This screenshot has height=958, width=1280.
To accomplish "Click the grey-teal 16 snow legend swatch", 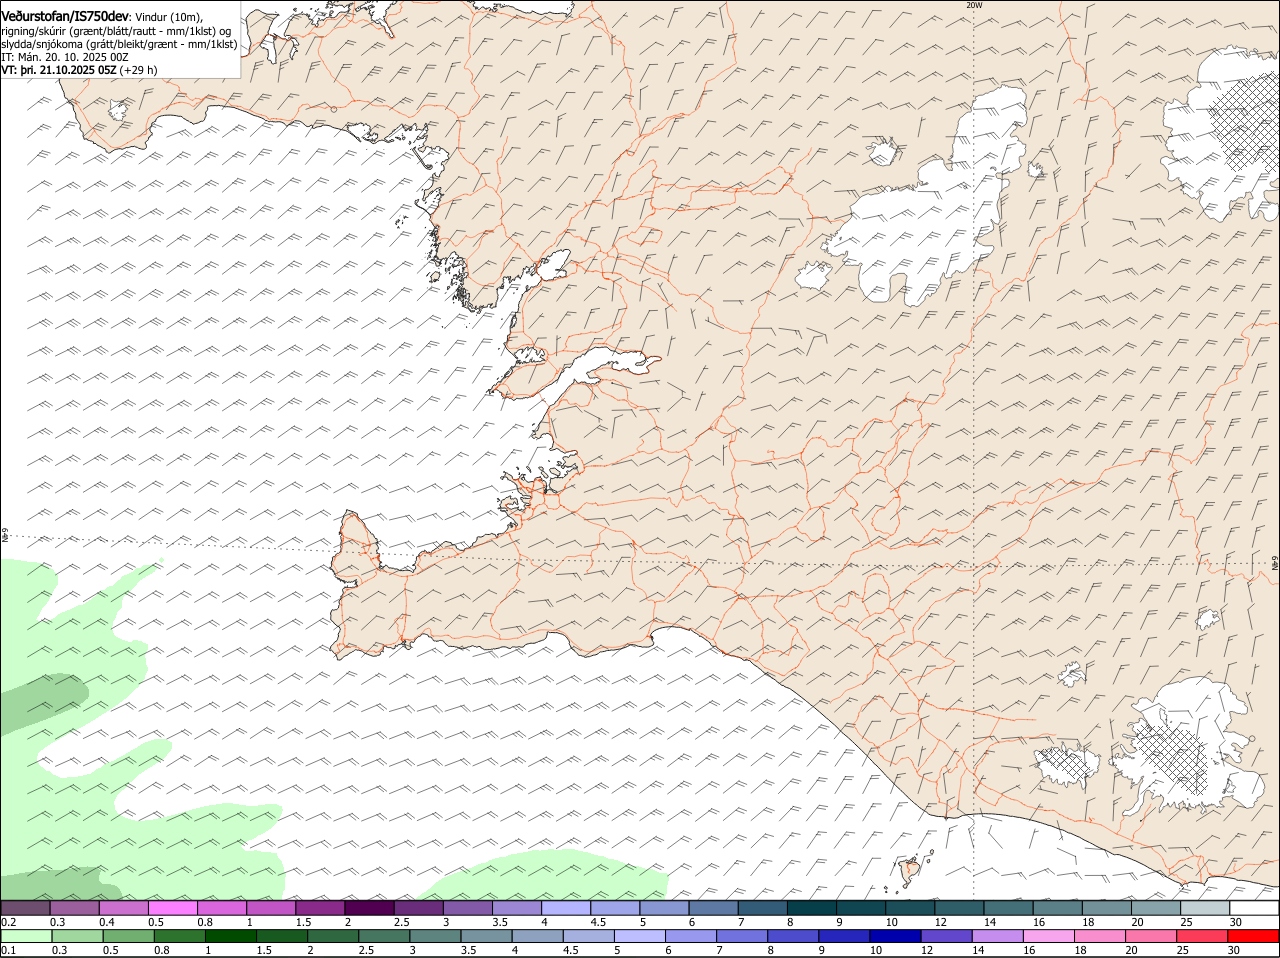I will pyautogui.click(x=1057, y=907).
